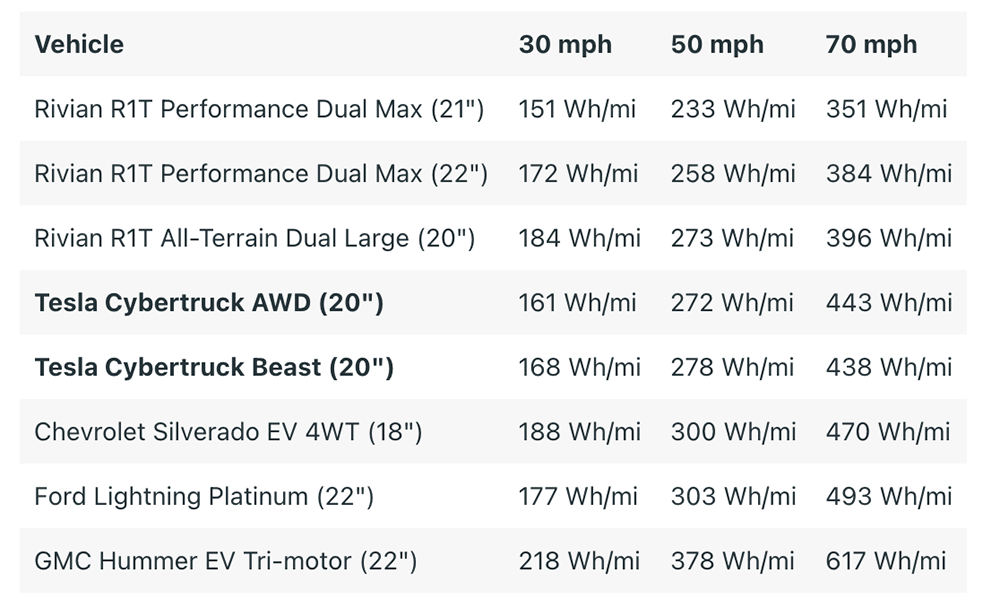
Task: Select the 30 mph column header
Action: pos(565,45)
